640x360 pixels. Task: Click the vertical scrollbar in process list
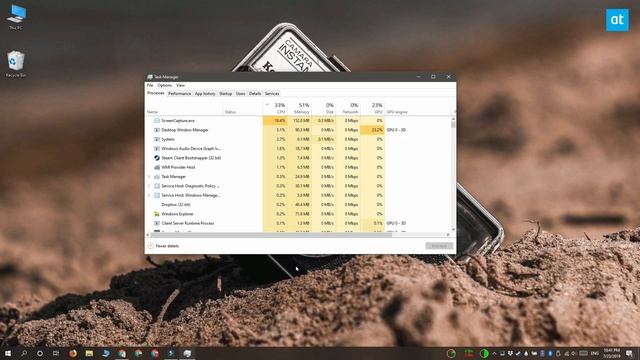pyautogui.click(x=453, y=124)
